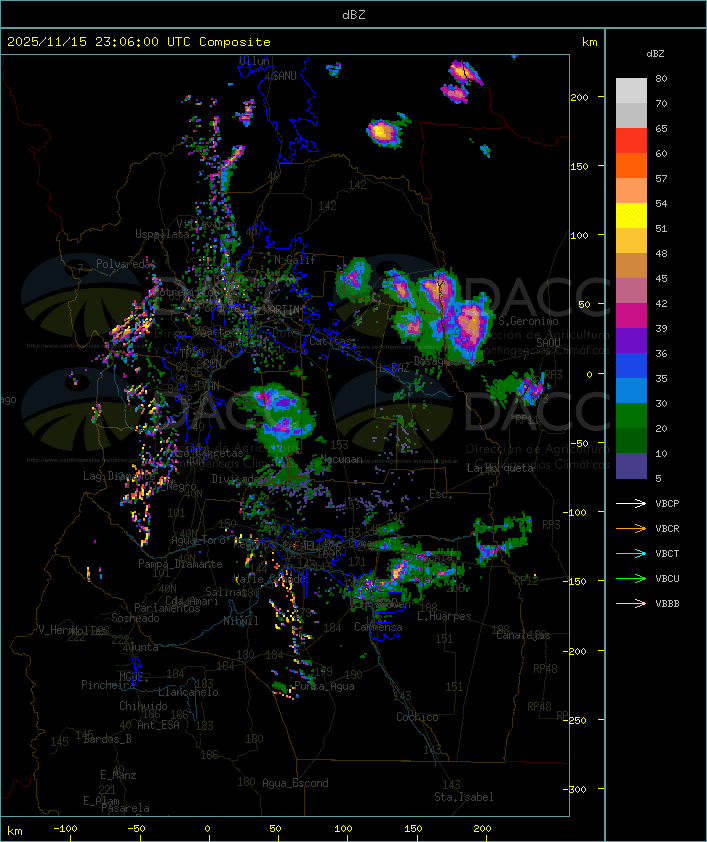Click the Pampa_Diamante map label
The height and width of the screenshot is (842, 707).
180,564
